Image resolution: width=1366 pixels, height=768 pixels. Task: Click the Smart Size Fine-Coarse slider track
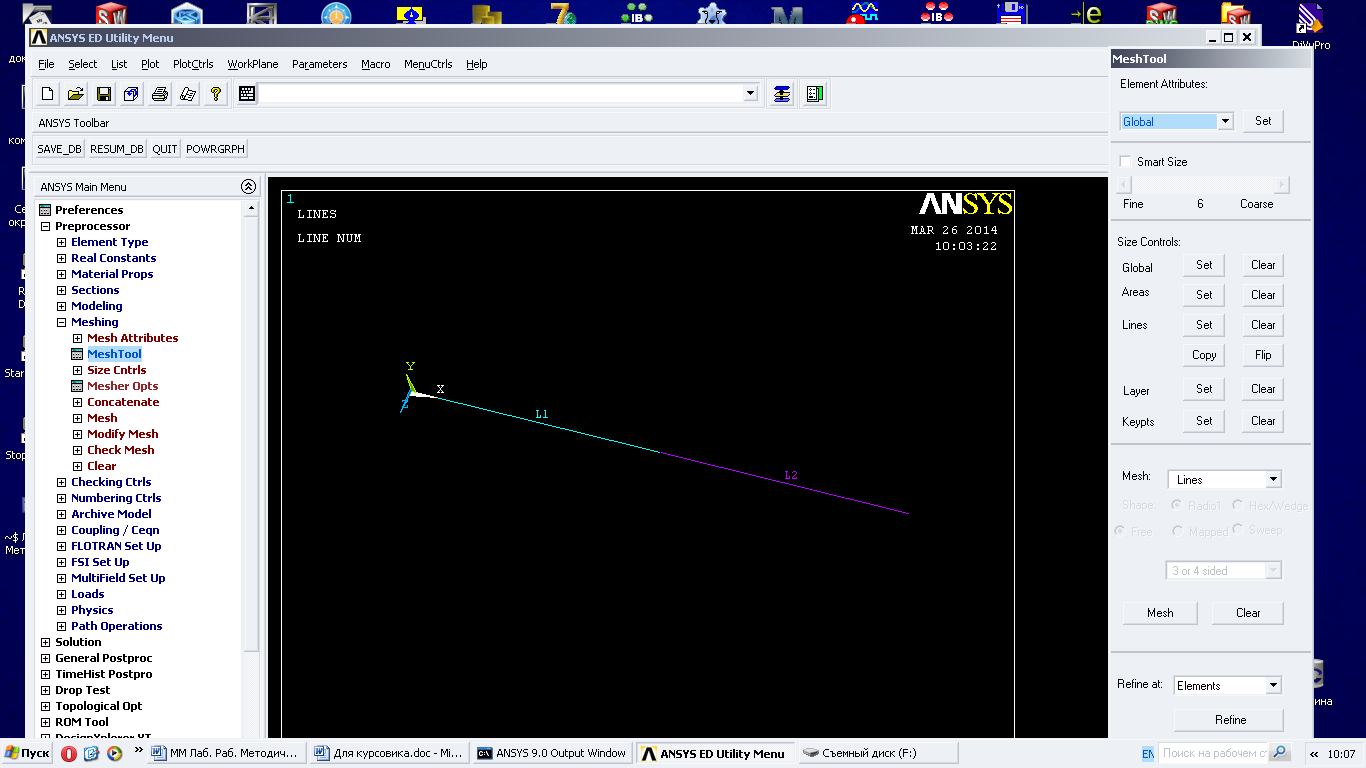1203,185
